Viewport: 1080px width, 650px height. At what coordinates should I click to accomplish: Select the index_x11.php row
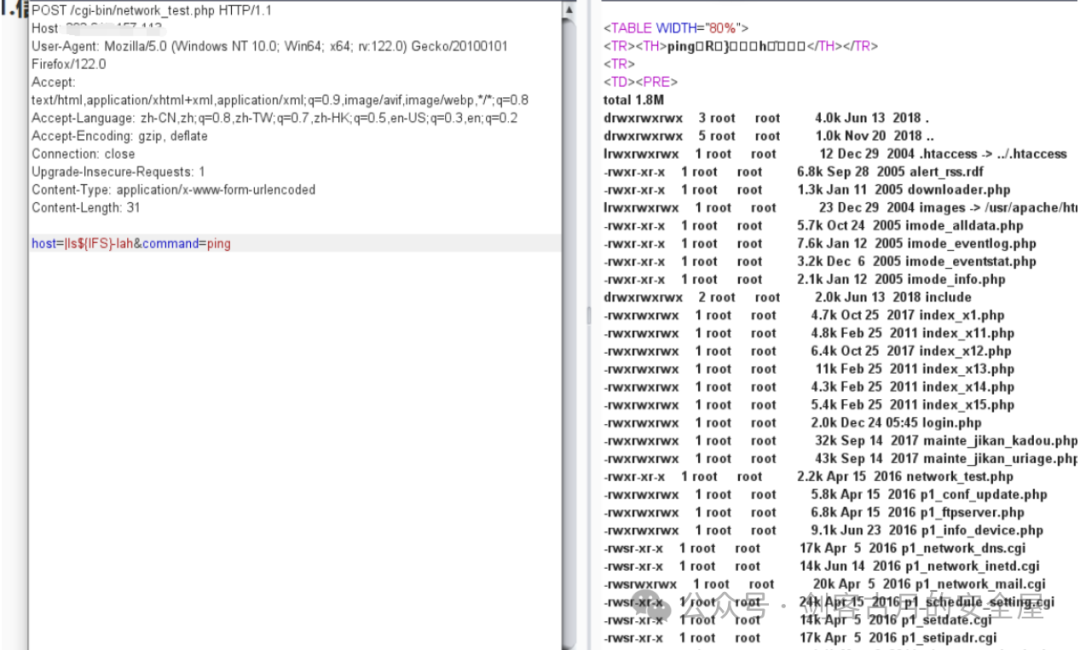coord(809,333)
